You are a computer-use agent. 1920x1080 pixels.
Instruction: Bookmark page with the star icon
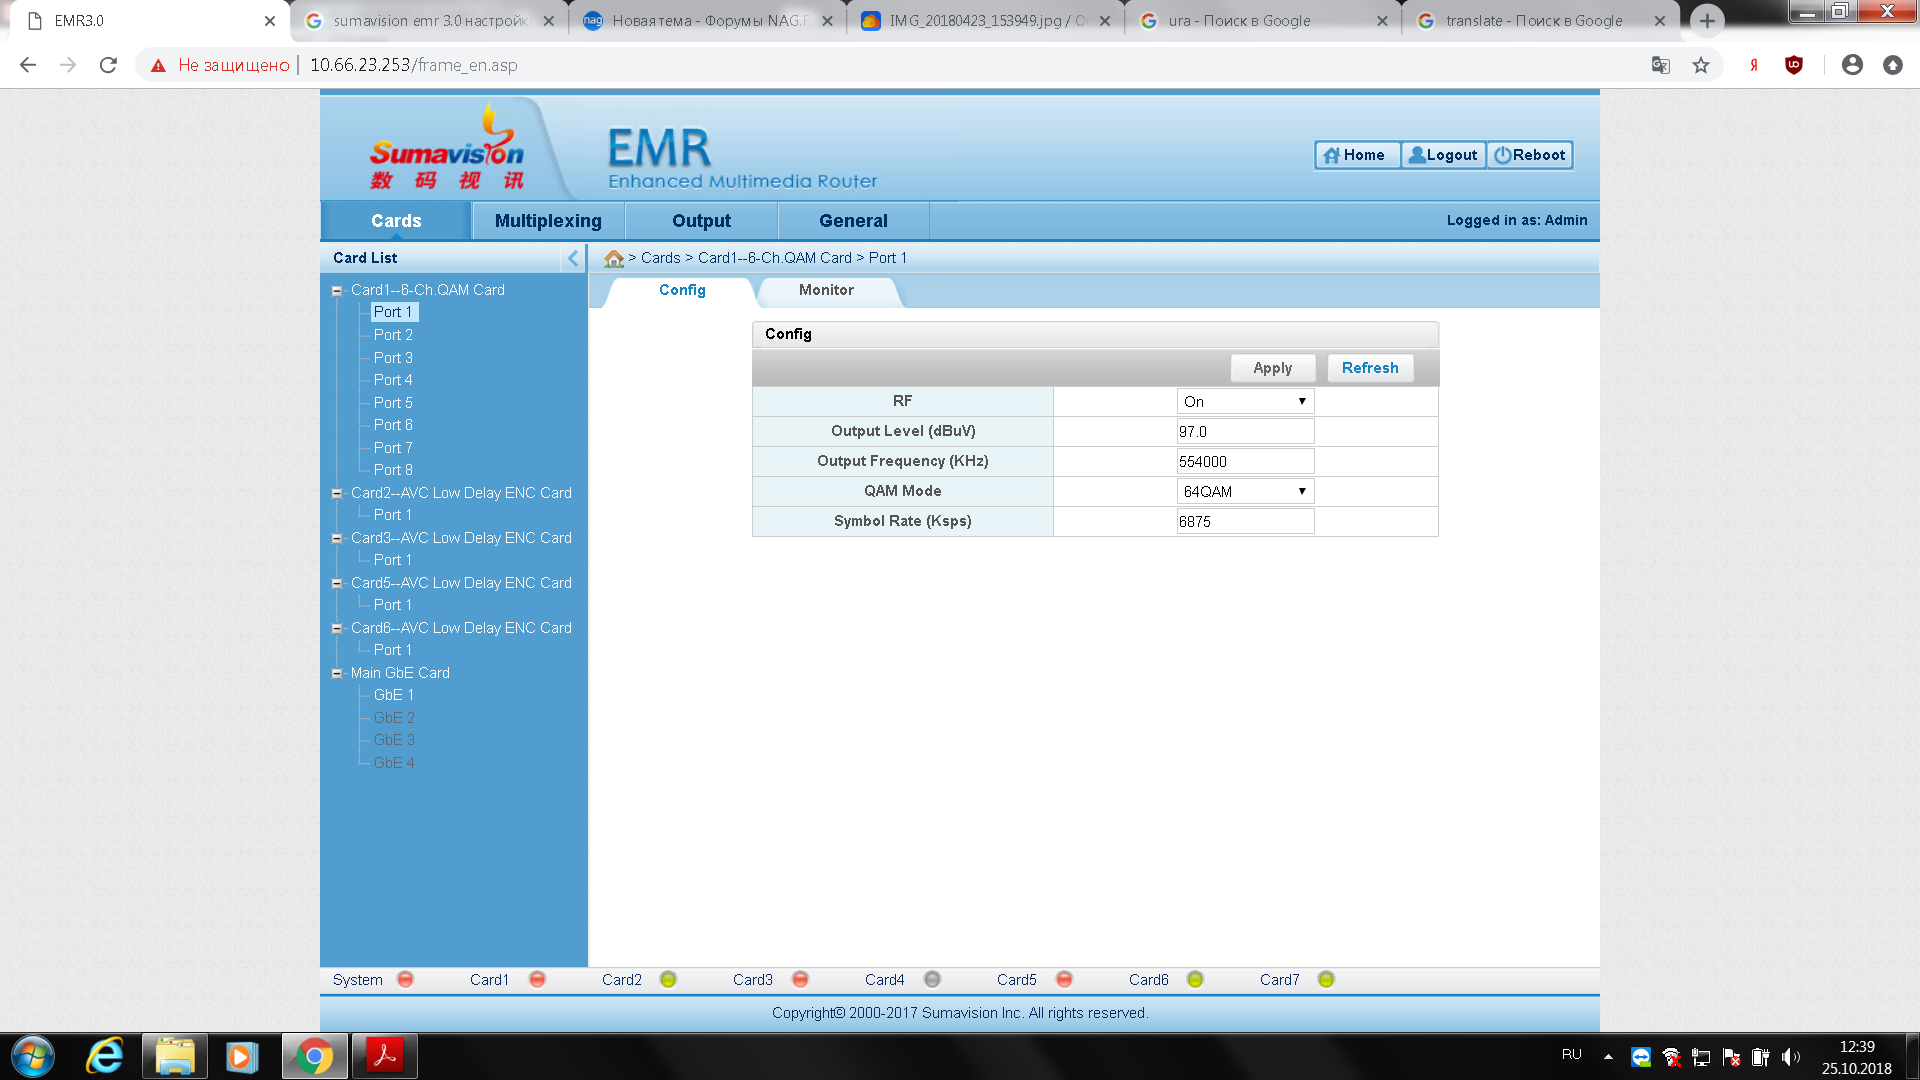[1701, 65]
